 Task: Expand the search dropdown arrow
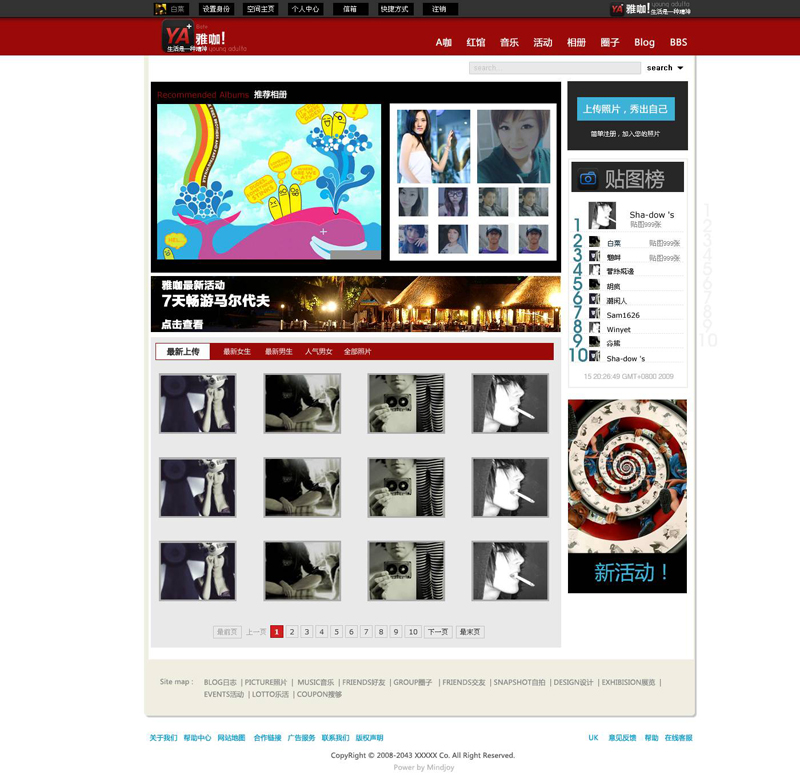(x=681, y=68)
